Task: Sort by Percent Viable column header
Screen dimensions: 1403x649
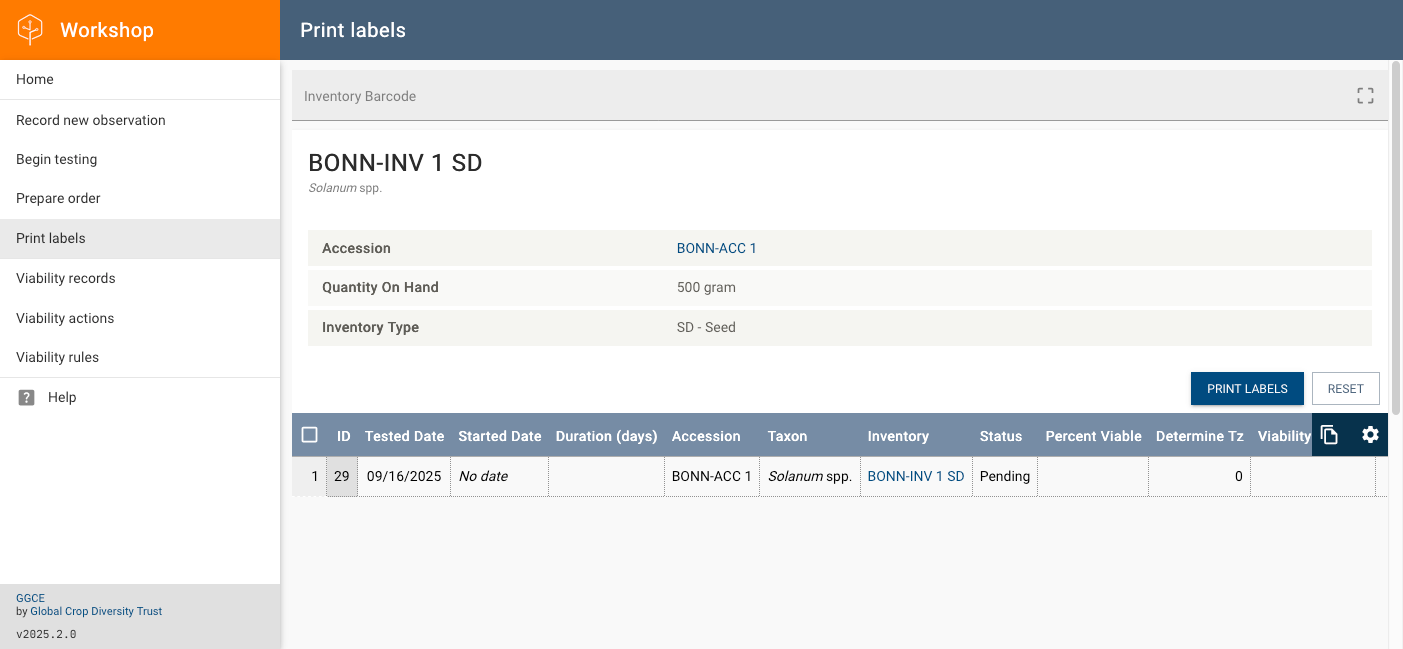Action: click(x=1093, y=436)
